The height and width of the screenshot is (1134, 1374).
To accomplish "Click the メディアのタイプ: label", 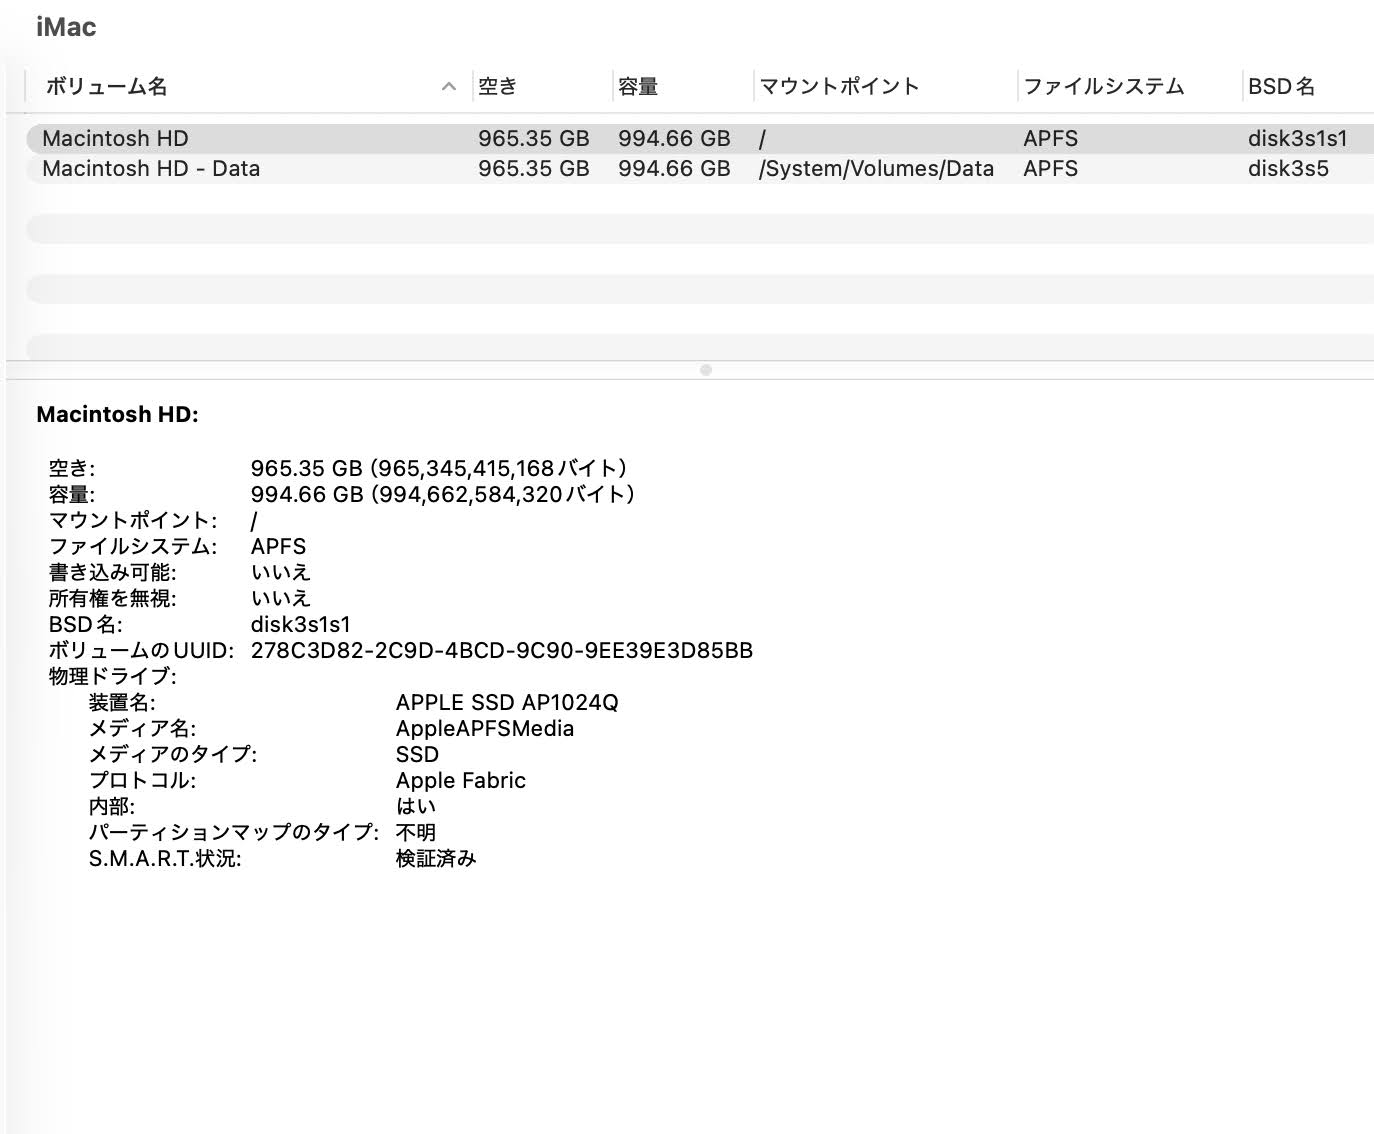I will click(x=173, y=754).
